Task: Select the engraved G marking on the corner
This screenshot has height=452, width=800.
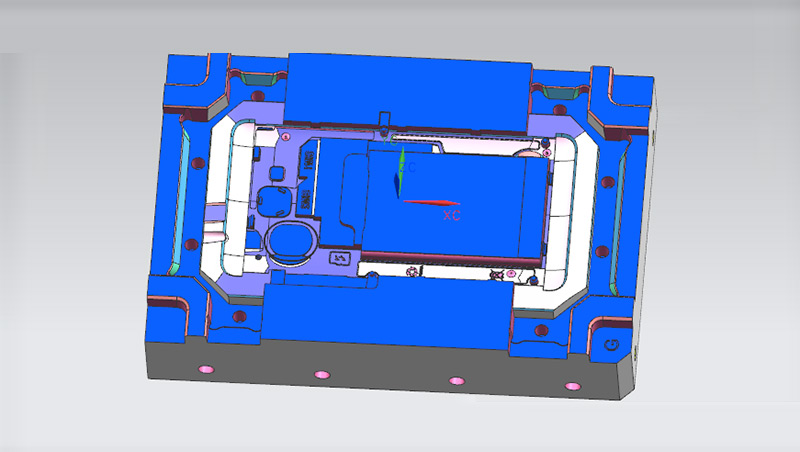Action: [x=611, y=346]
